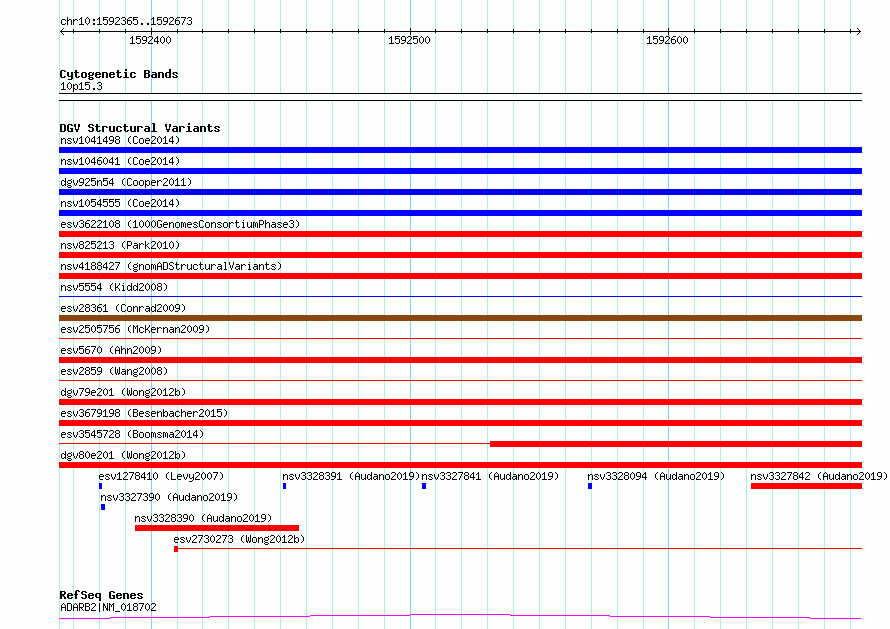Viewport: 890px width, 629px height.
Task: Open the nsv3327841 (Audano2019) text label
Action: [x=490, y=476]
